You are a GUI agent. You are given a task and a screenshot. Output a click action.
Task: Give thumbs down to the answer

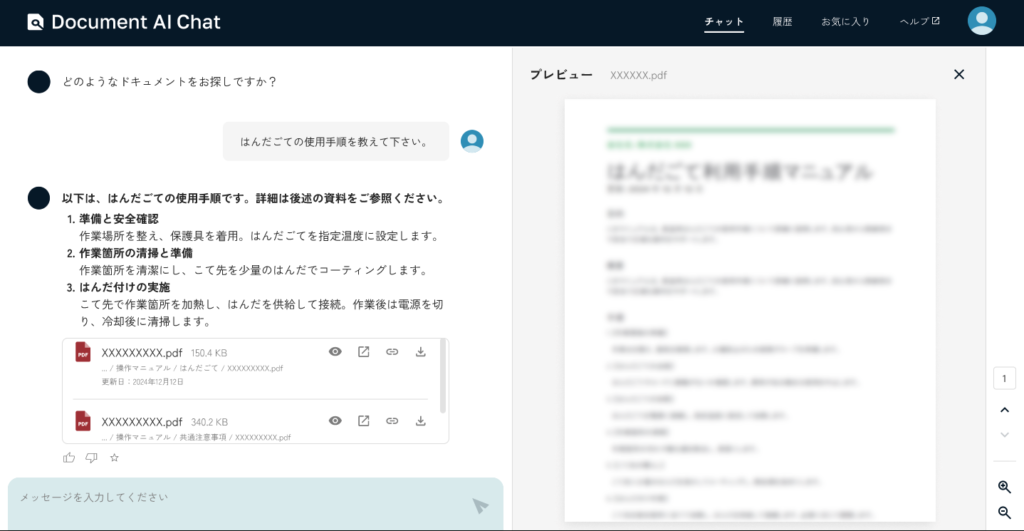[91, 458]
